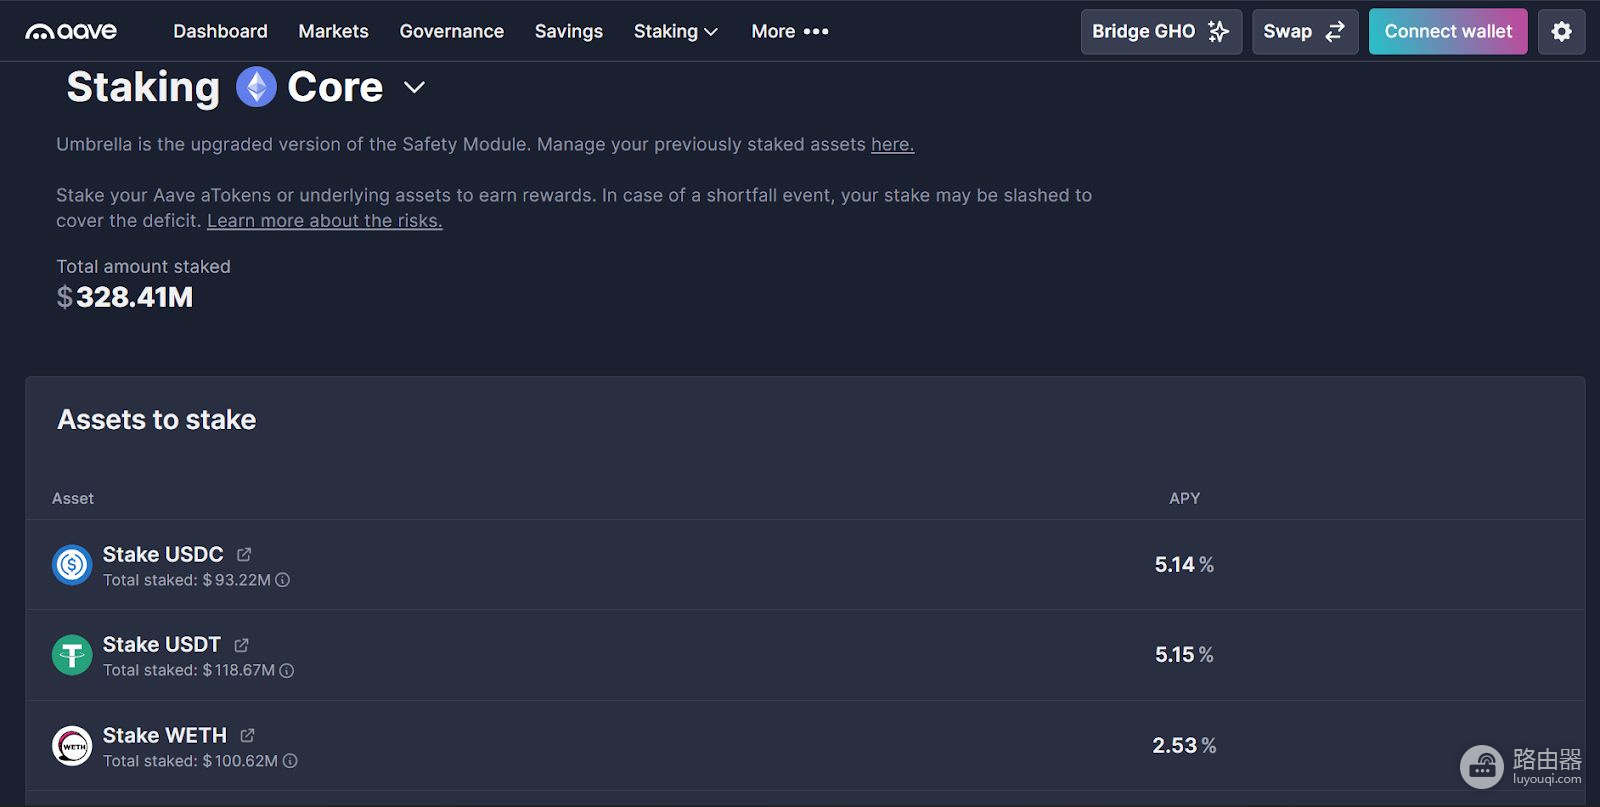This screenshot has width=1600, height=807.
Task: Open external link icon beside Stake WETH
Action: (247, 735)
